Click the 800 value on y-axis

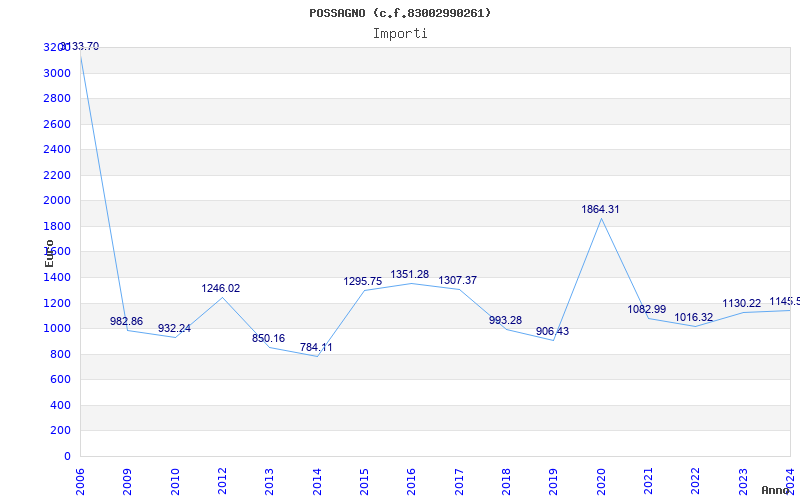tap(61, 354)
